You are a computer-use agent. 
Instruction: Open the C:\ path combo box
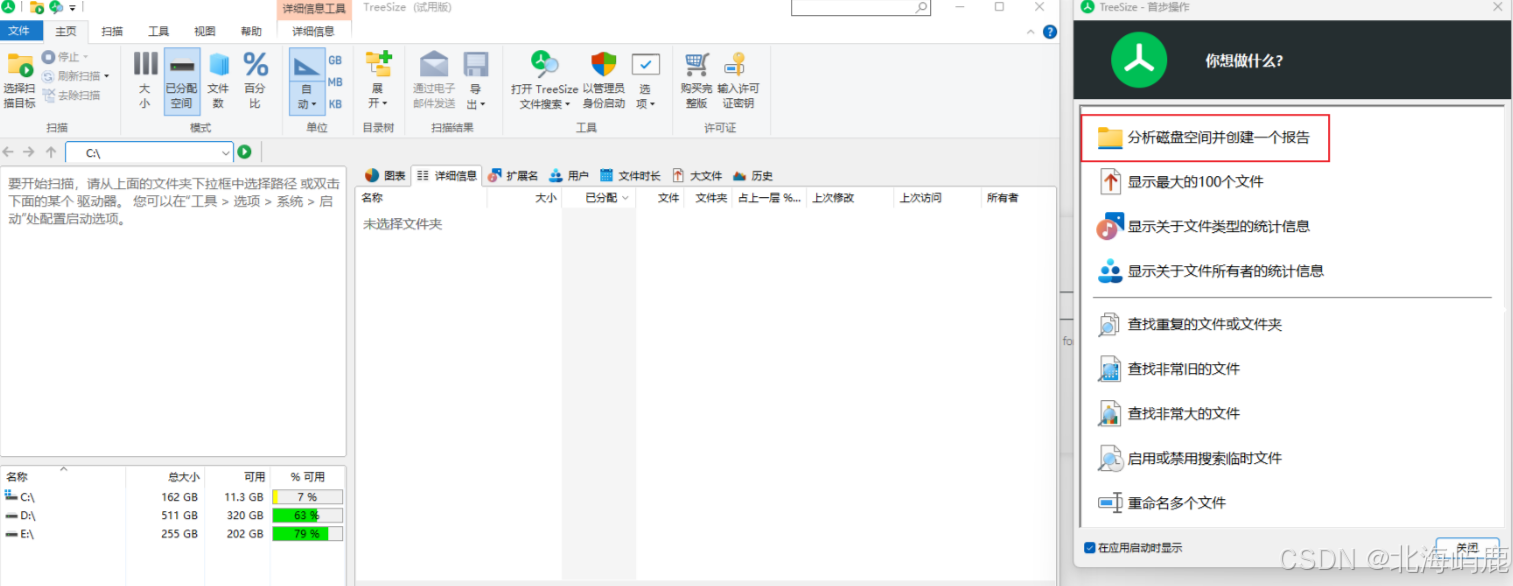[149, 153]
